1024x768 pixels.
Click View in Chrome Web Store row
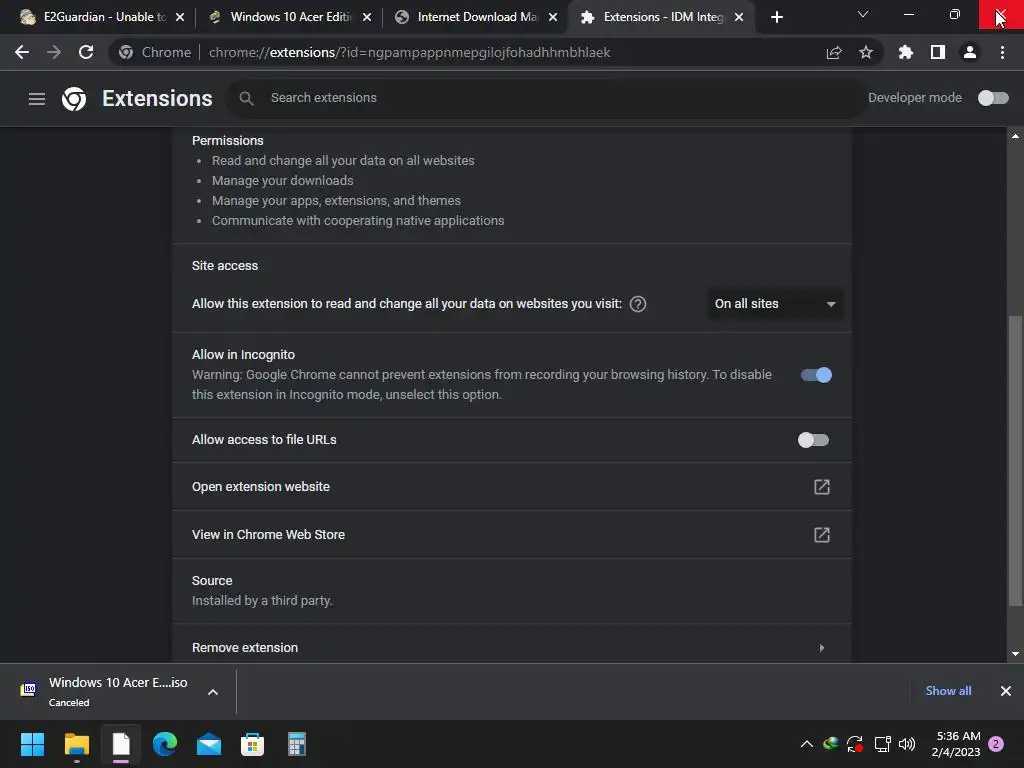tap(512, 534)
